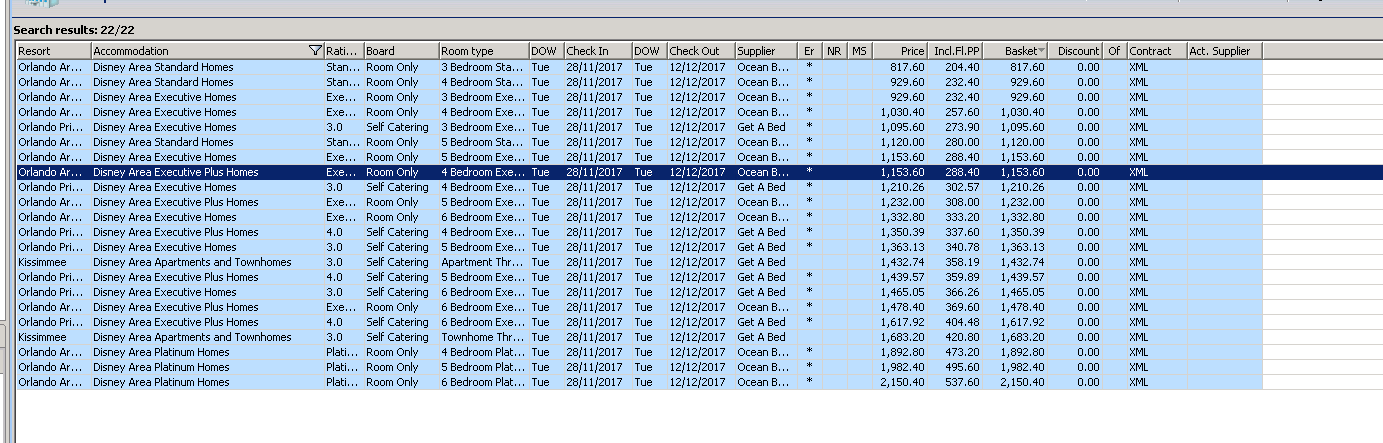The image size is (1383, 443).
Task: Sort results by Check In header
Action: [598, 51]
